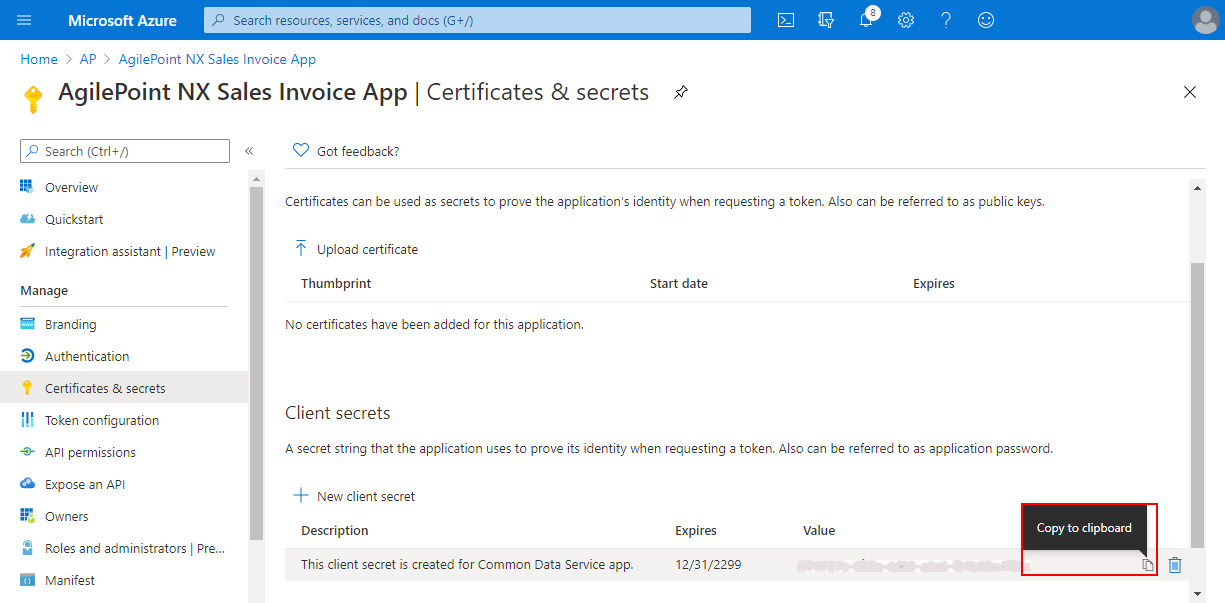Click the Upload certificate arrow icon
The height and width of the screenshot is (603, 1225).
point(300,249)
